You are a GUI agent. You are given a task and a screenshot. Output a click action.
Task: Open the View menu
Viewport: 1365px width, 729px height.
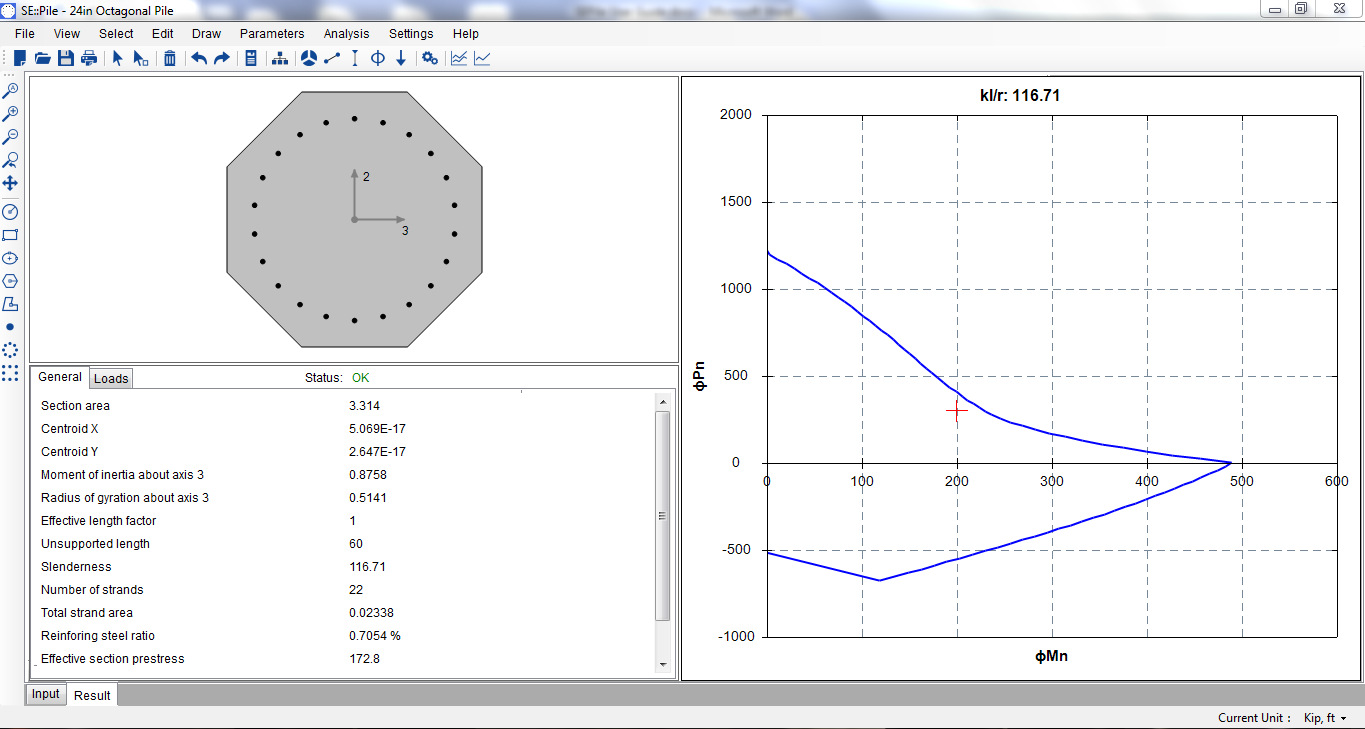[67, 34]
